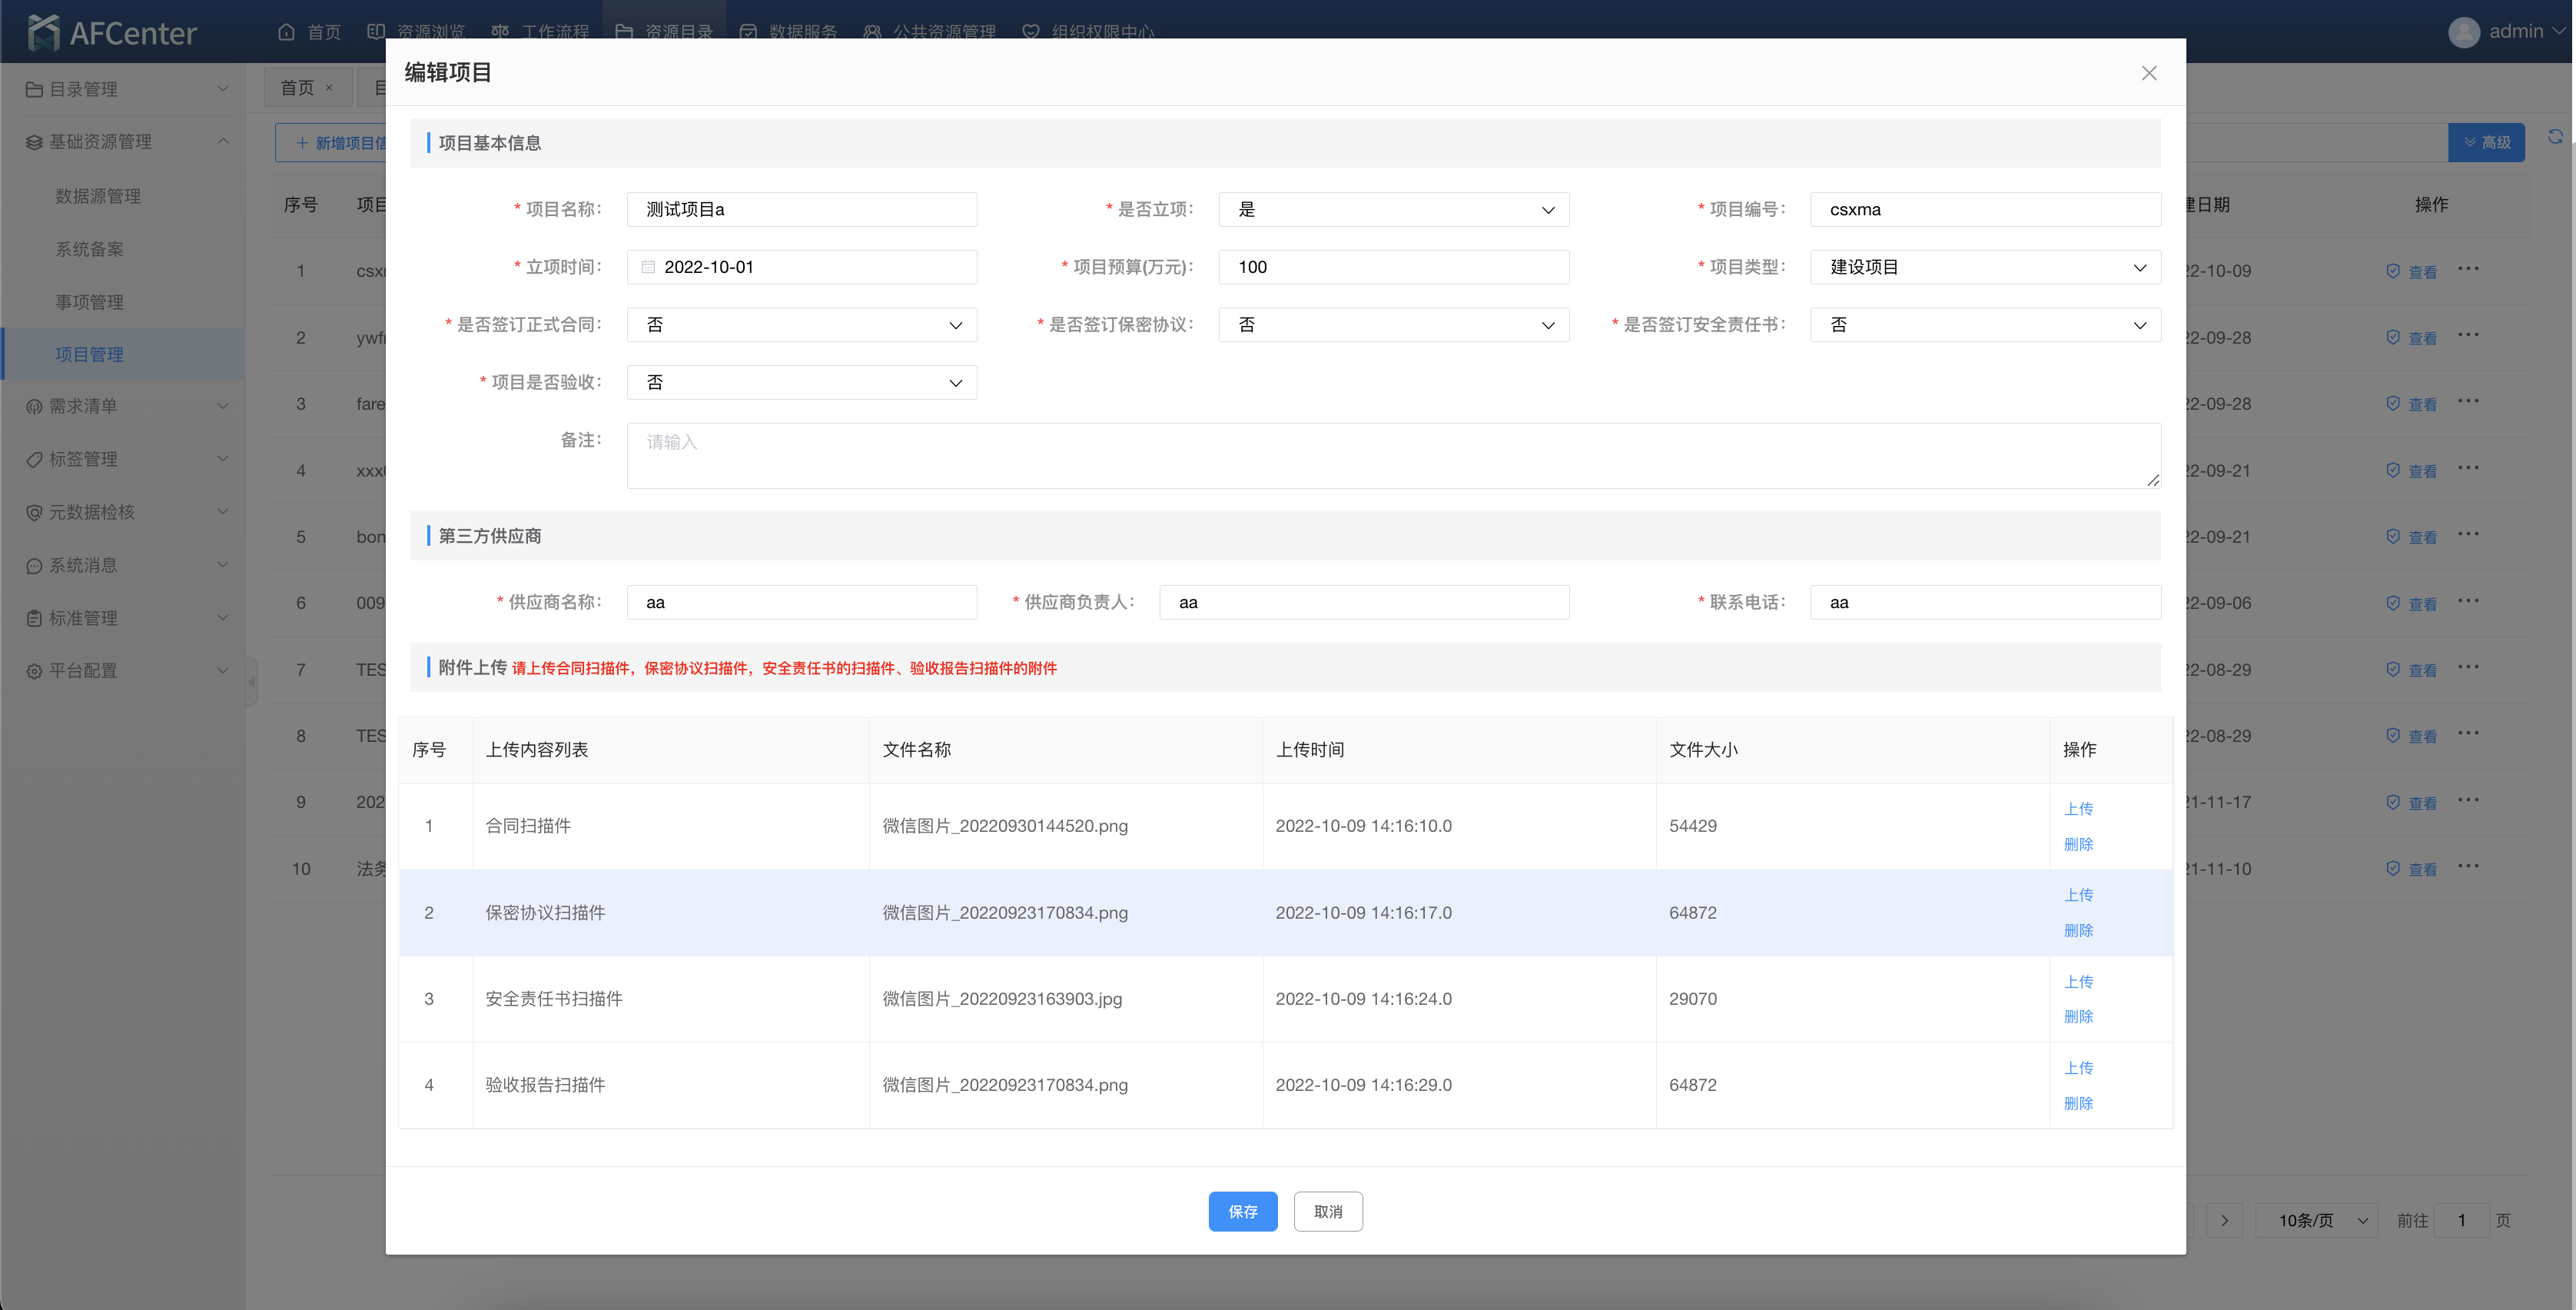This screenshot has height=1310, width=2576.
Task: Click the sidebar collapse handle arrow
Action: [252, 682]
